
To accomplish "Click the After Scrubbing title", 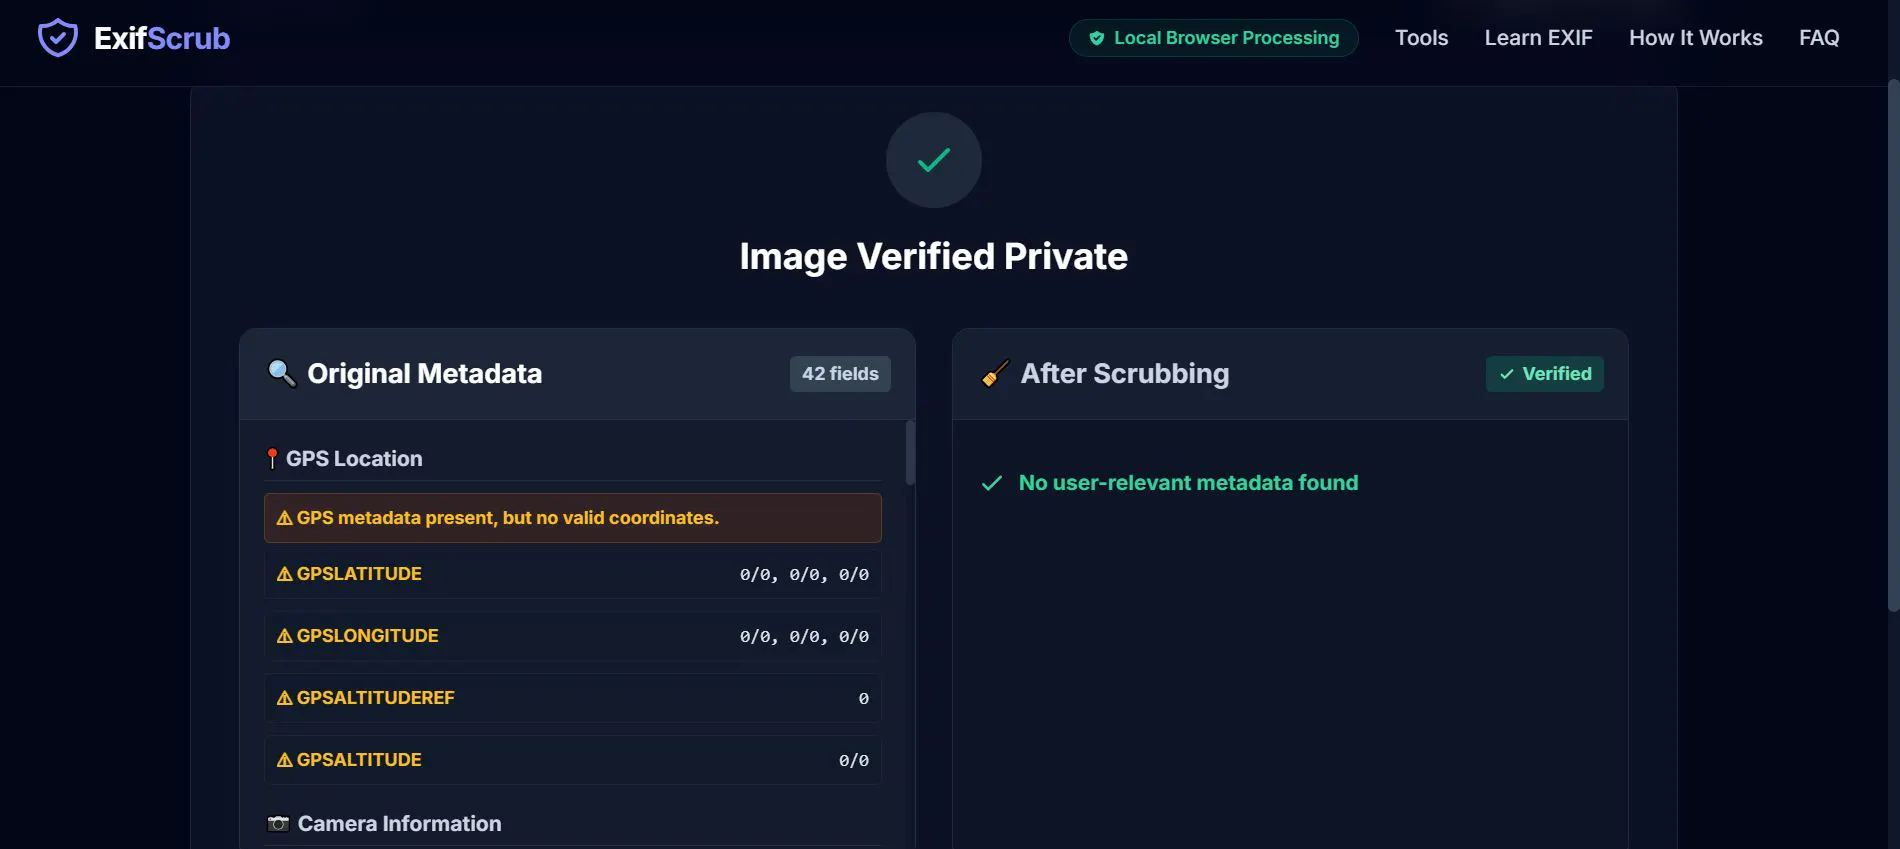I will tap(1125, 373).
